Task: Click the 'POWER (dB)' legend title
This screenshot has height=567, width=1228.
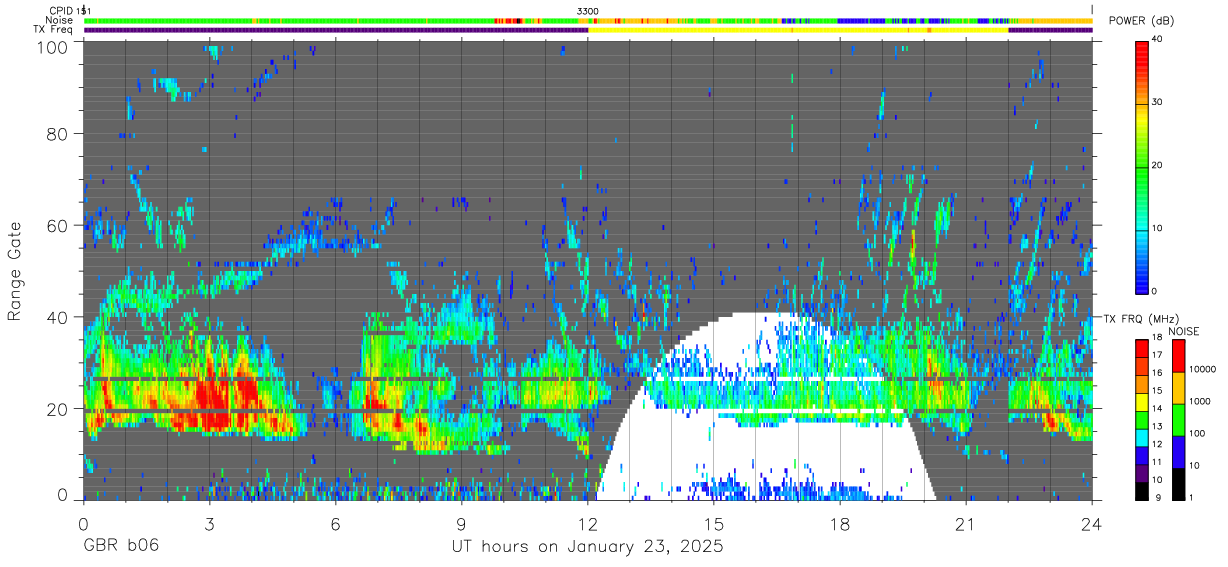Action: tap(1141, 20)
